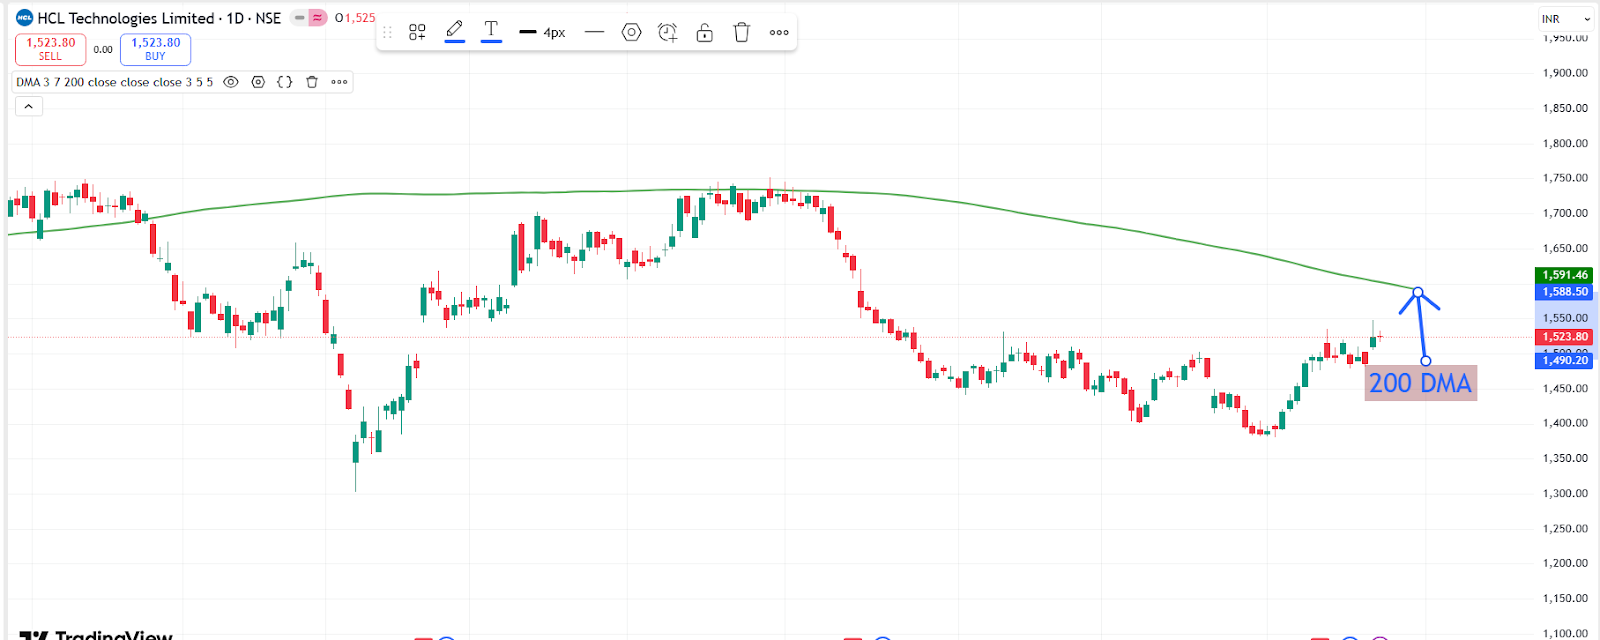This screenshot has width=1600, height=640.
Task: Open drawing settings hexagon icon
Action: [631, 32]
